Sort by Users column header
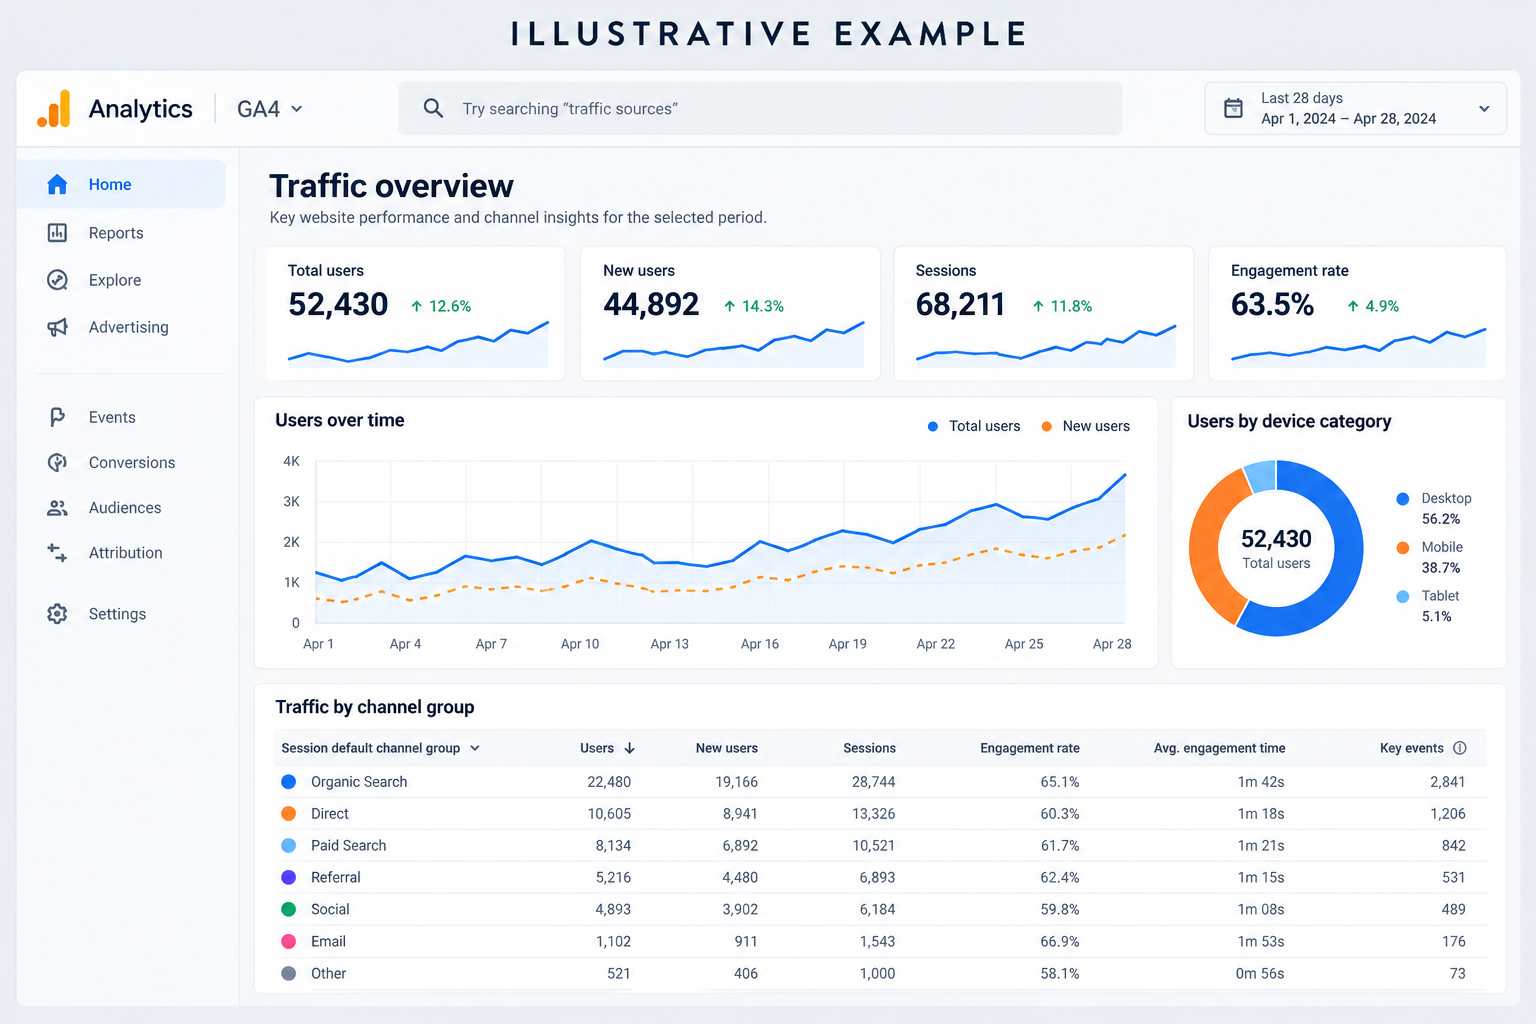1536x1024 pixels. [x=597, y=748]
